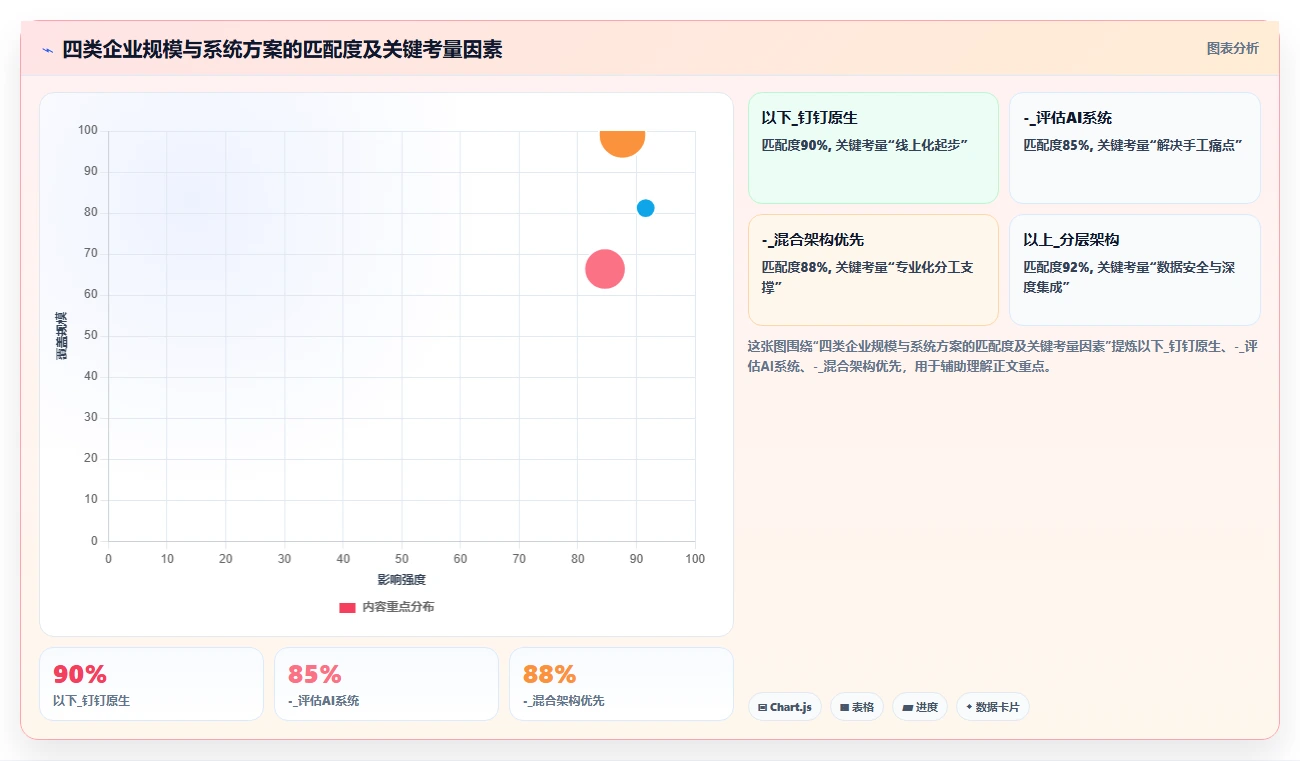Click the icon in the Chart.js tag

763,707
